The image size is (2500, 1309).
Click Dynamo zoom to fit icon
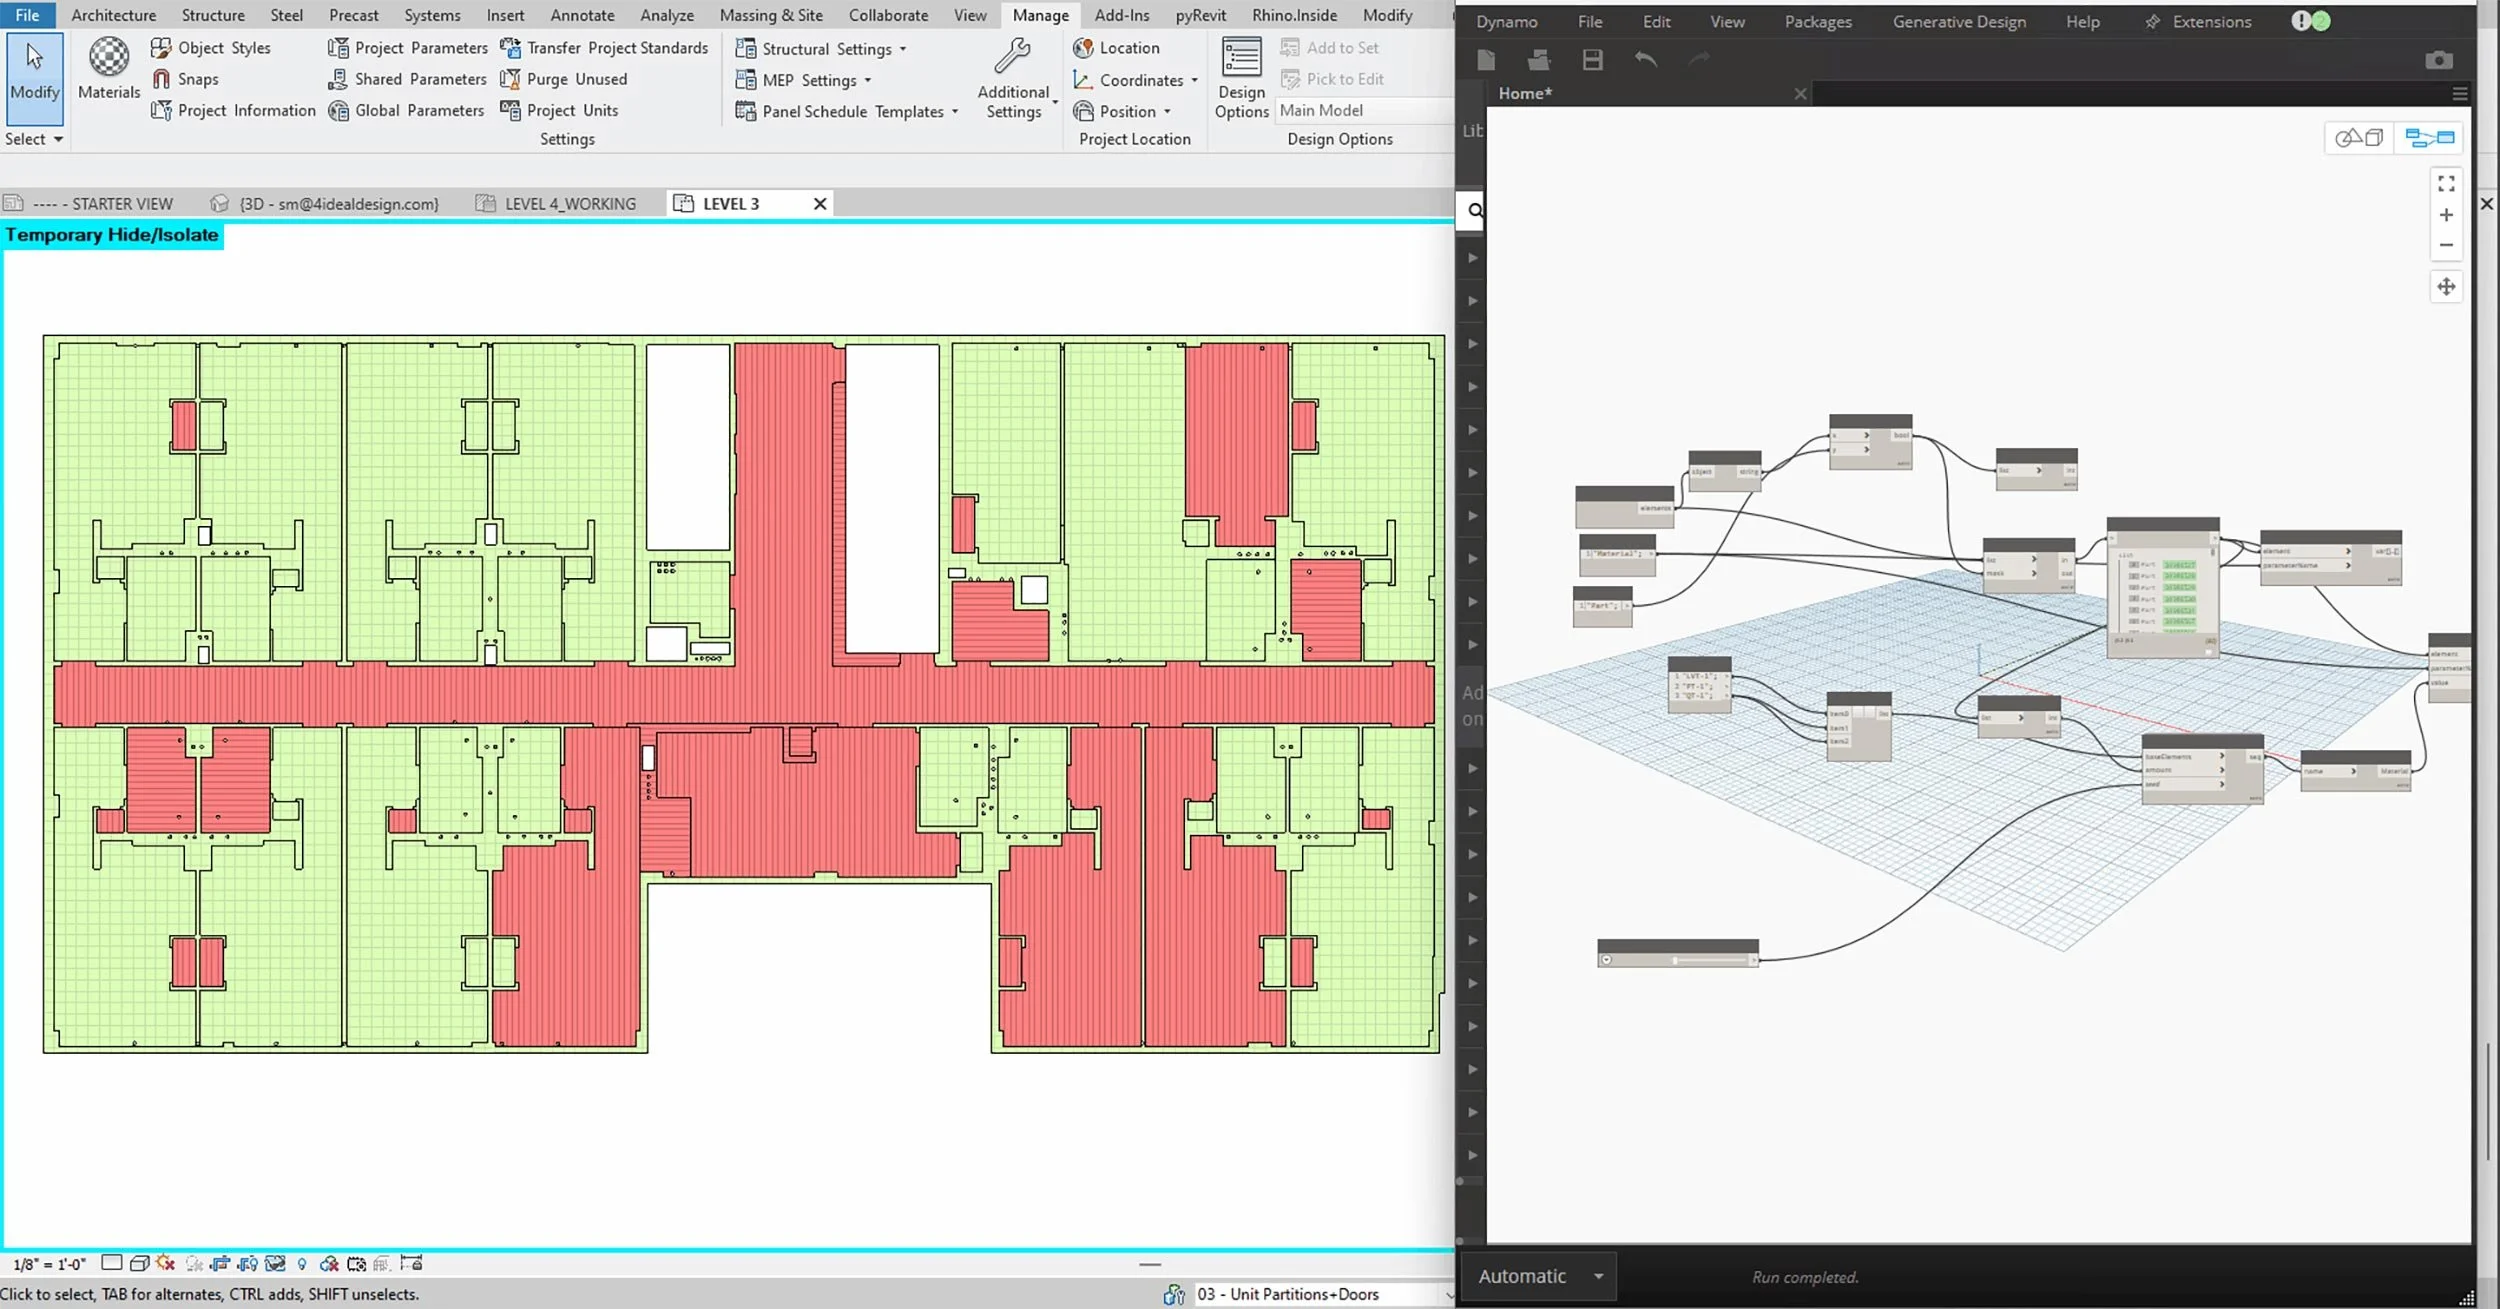coord(2446,184)
